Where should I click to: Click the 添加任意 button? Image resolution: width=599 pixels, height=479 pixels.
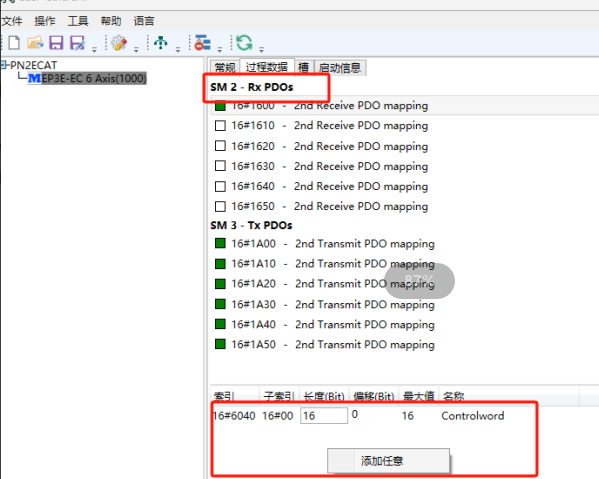388,461
